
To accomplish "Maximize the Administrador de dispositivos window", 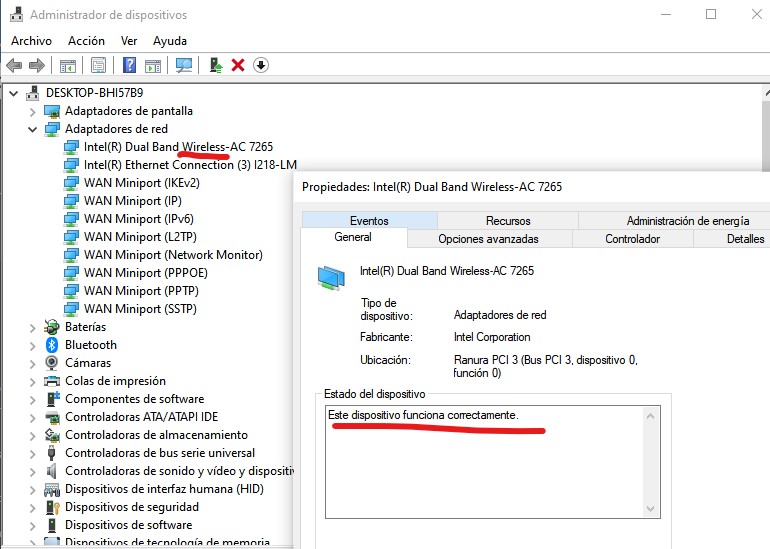I will coord(711,14).
